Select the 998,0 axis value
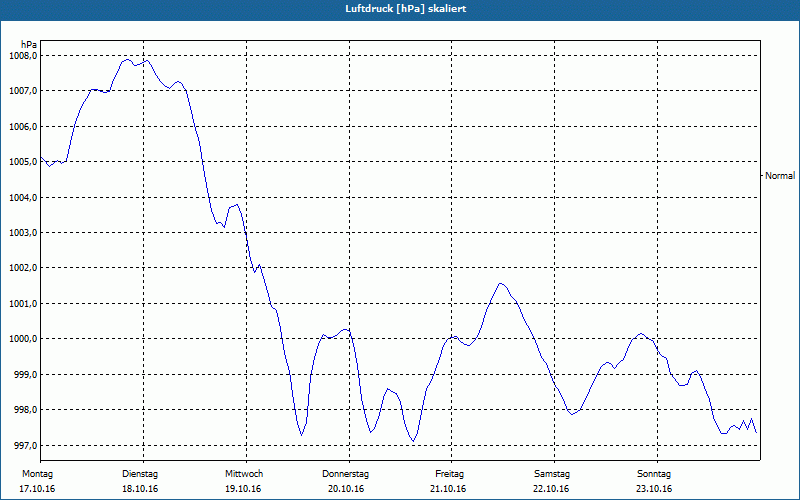Screen dimensions: 800x500 click(26, 410)
